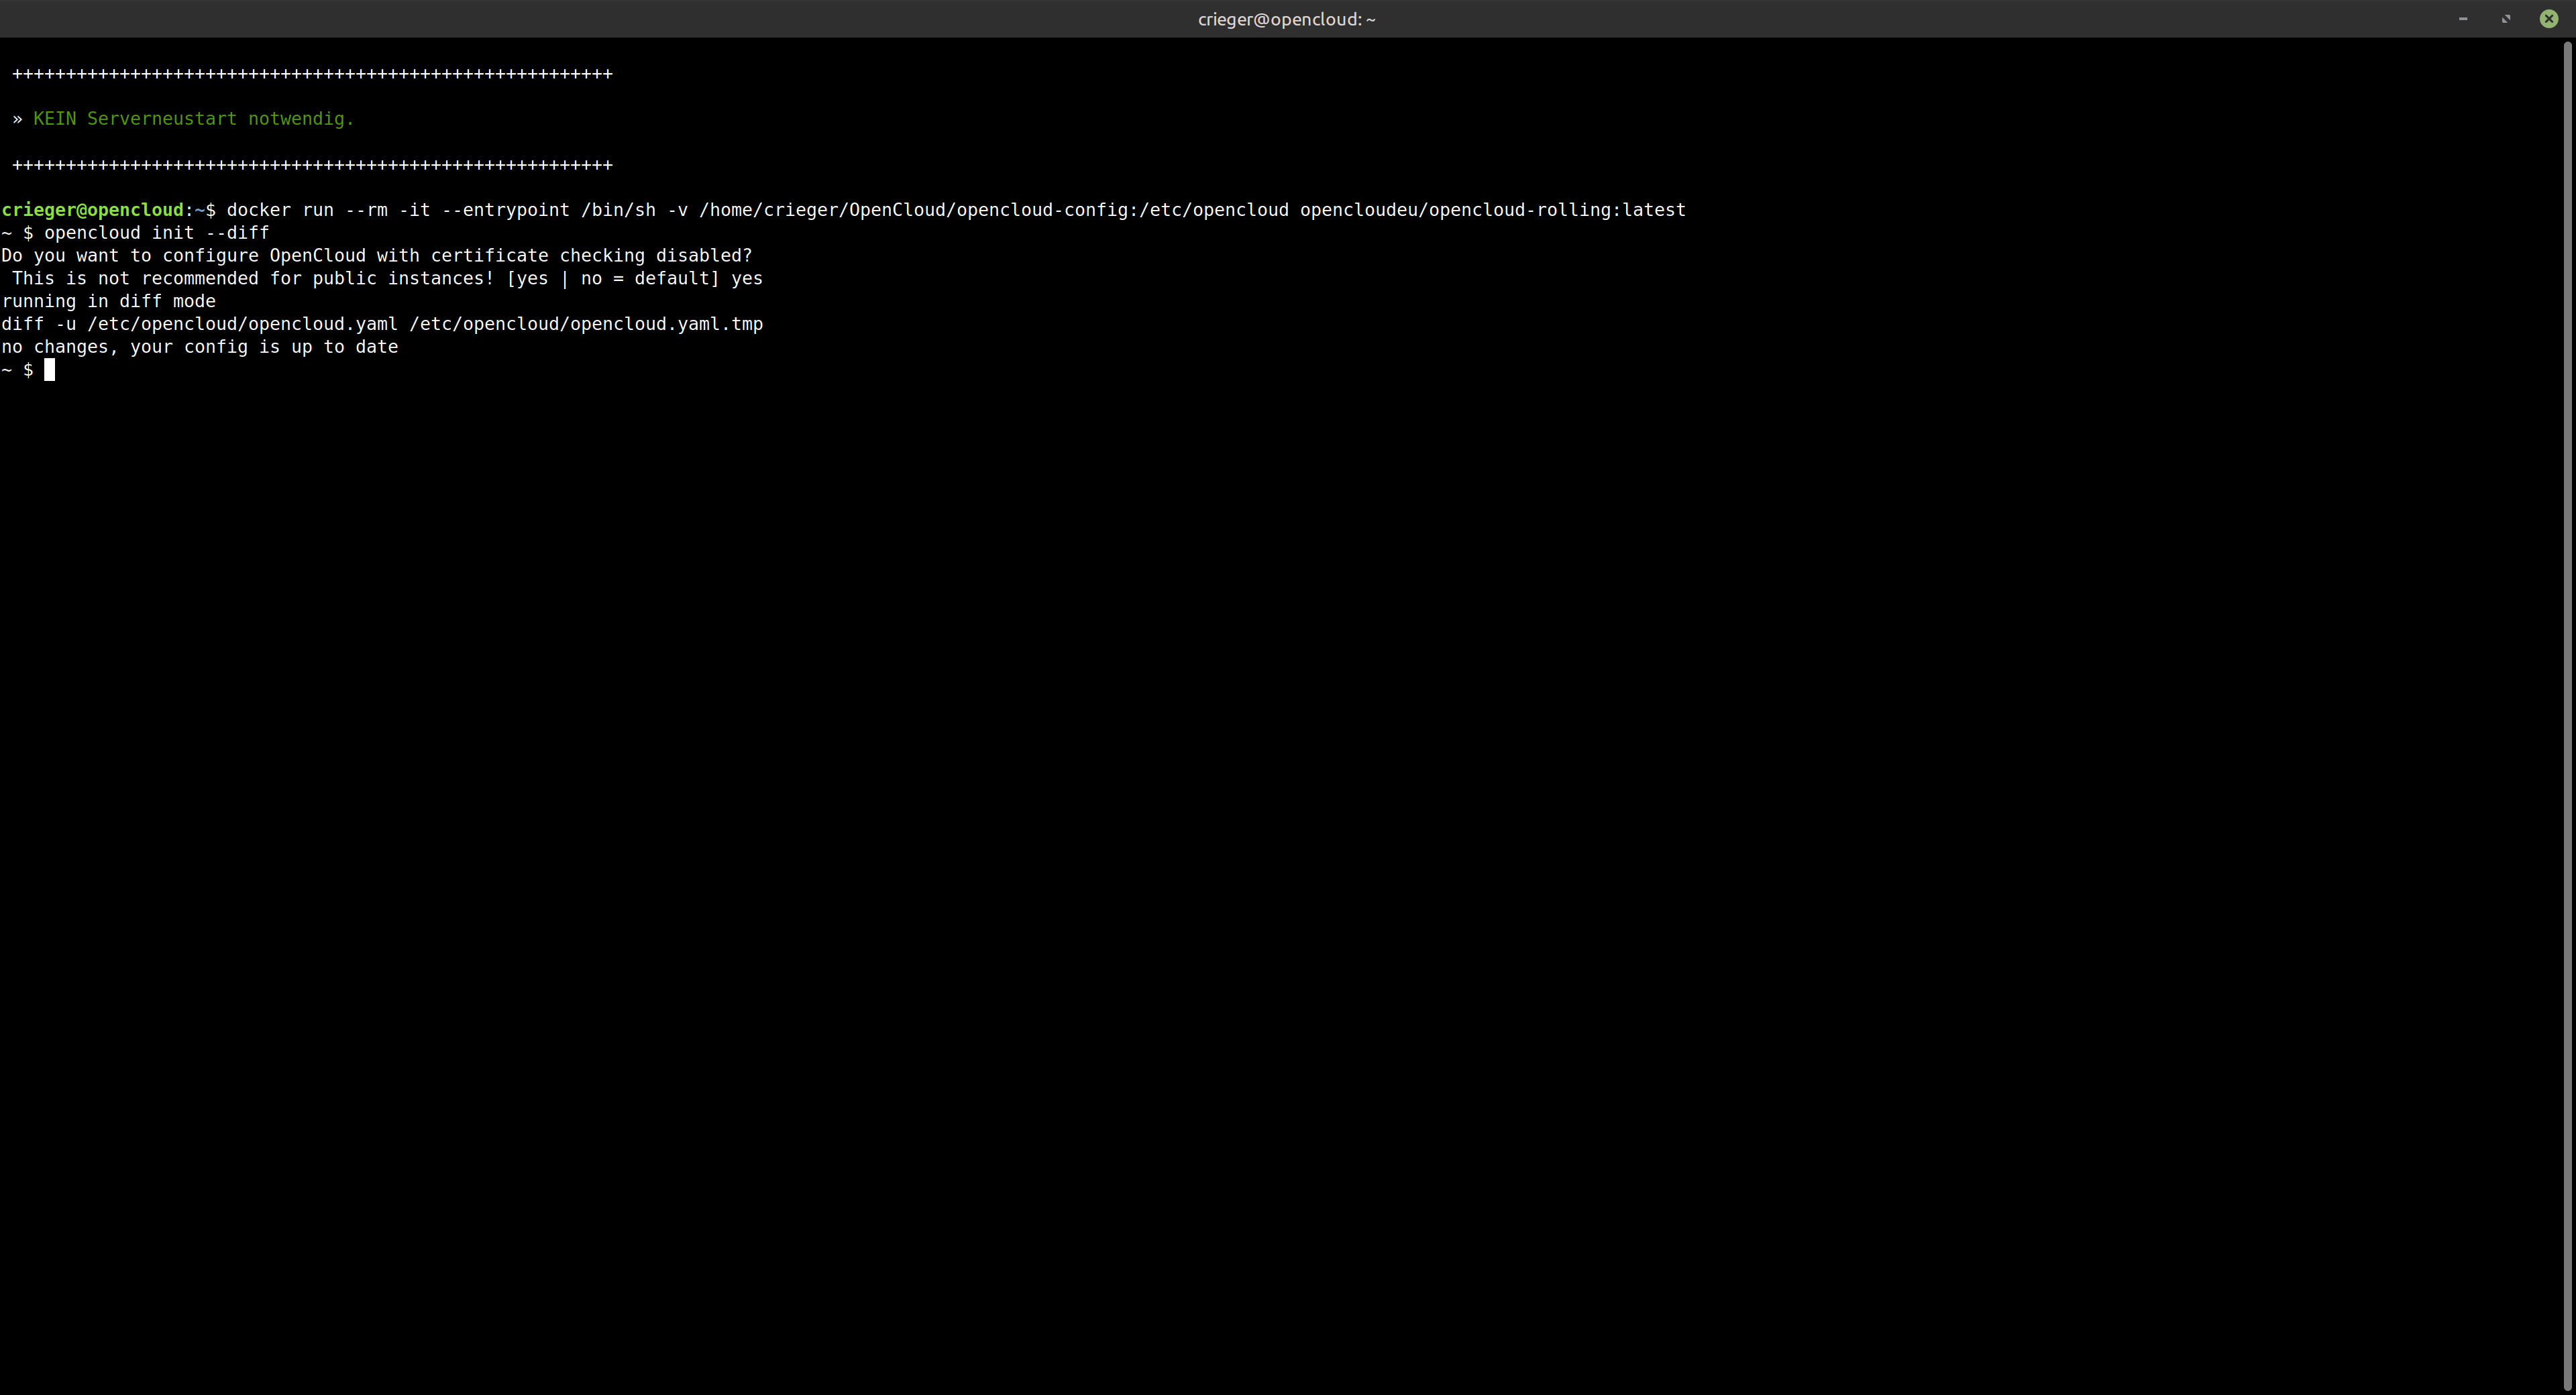Click the window title 'crieger@opencloud: ~'
Image resolution: width=2576 pixels, height=1395 pixels.
[1287, 19]
